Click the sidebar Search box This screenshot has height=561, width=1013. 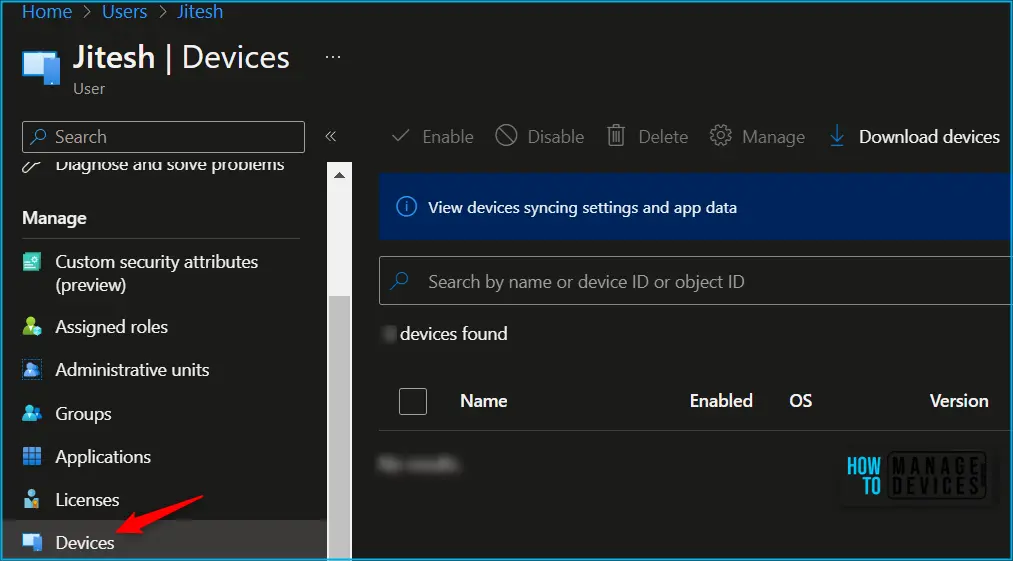(163, 137)
